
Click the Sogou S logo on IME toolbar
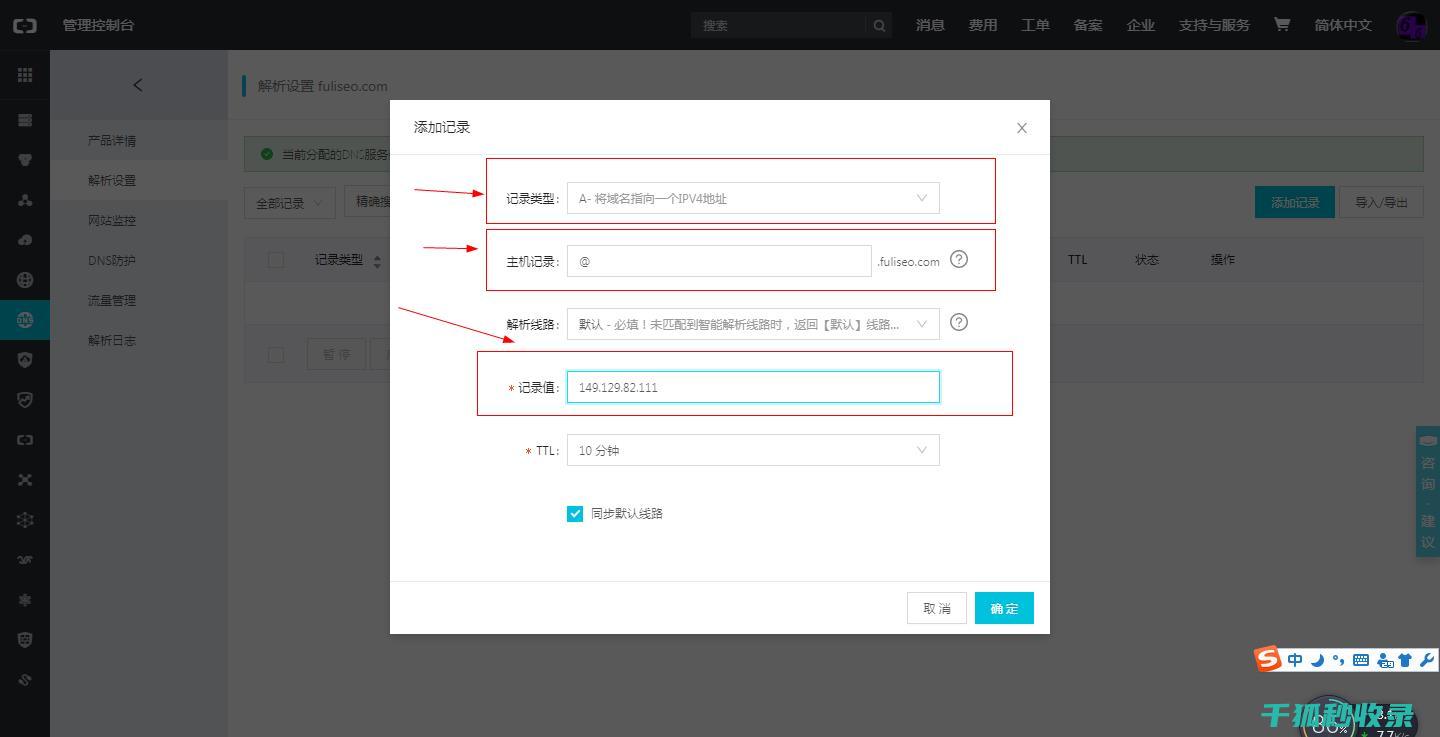tap(1269, 659)
